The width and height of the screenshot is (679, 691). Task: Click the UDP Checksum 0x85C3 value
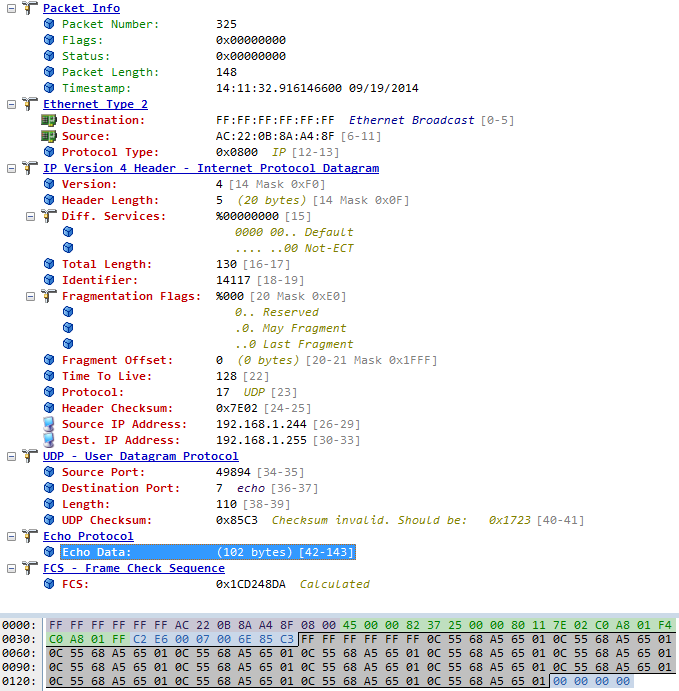coord(237,520)
